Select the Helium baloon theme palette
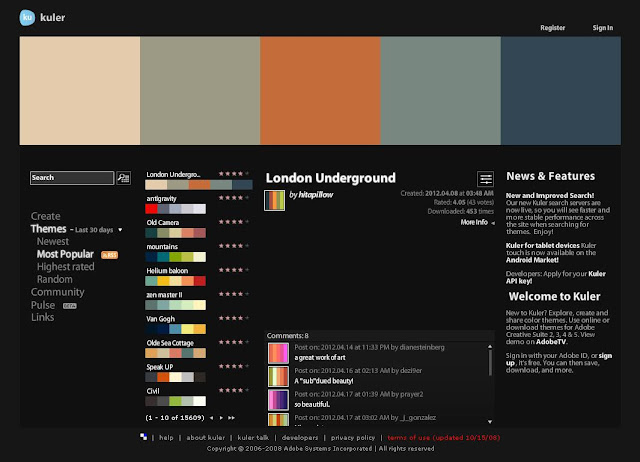The width and height of the screenshot is (640, 462). point(176,281)
